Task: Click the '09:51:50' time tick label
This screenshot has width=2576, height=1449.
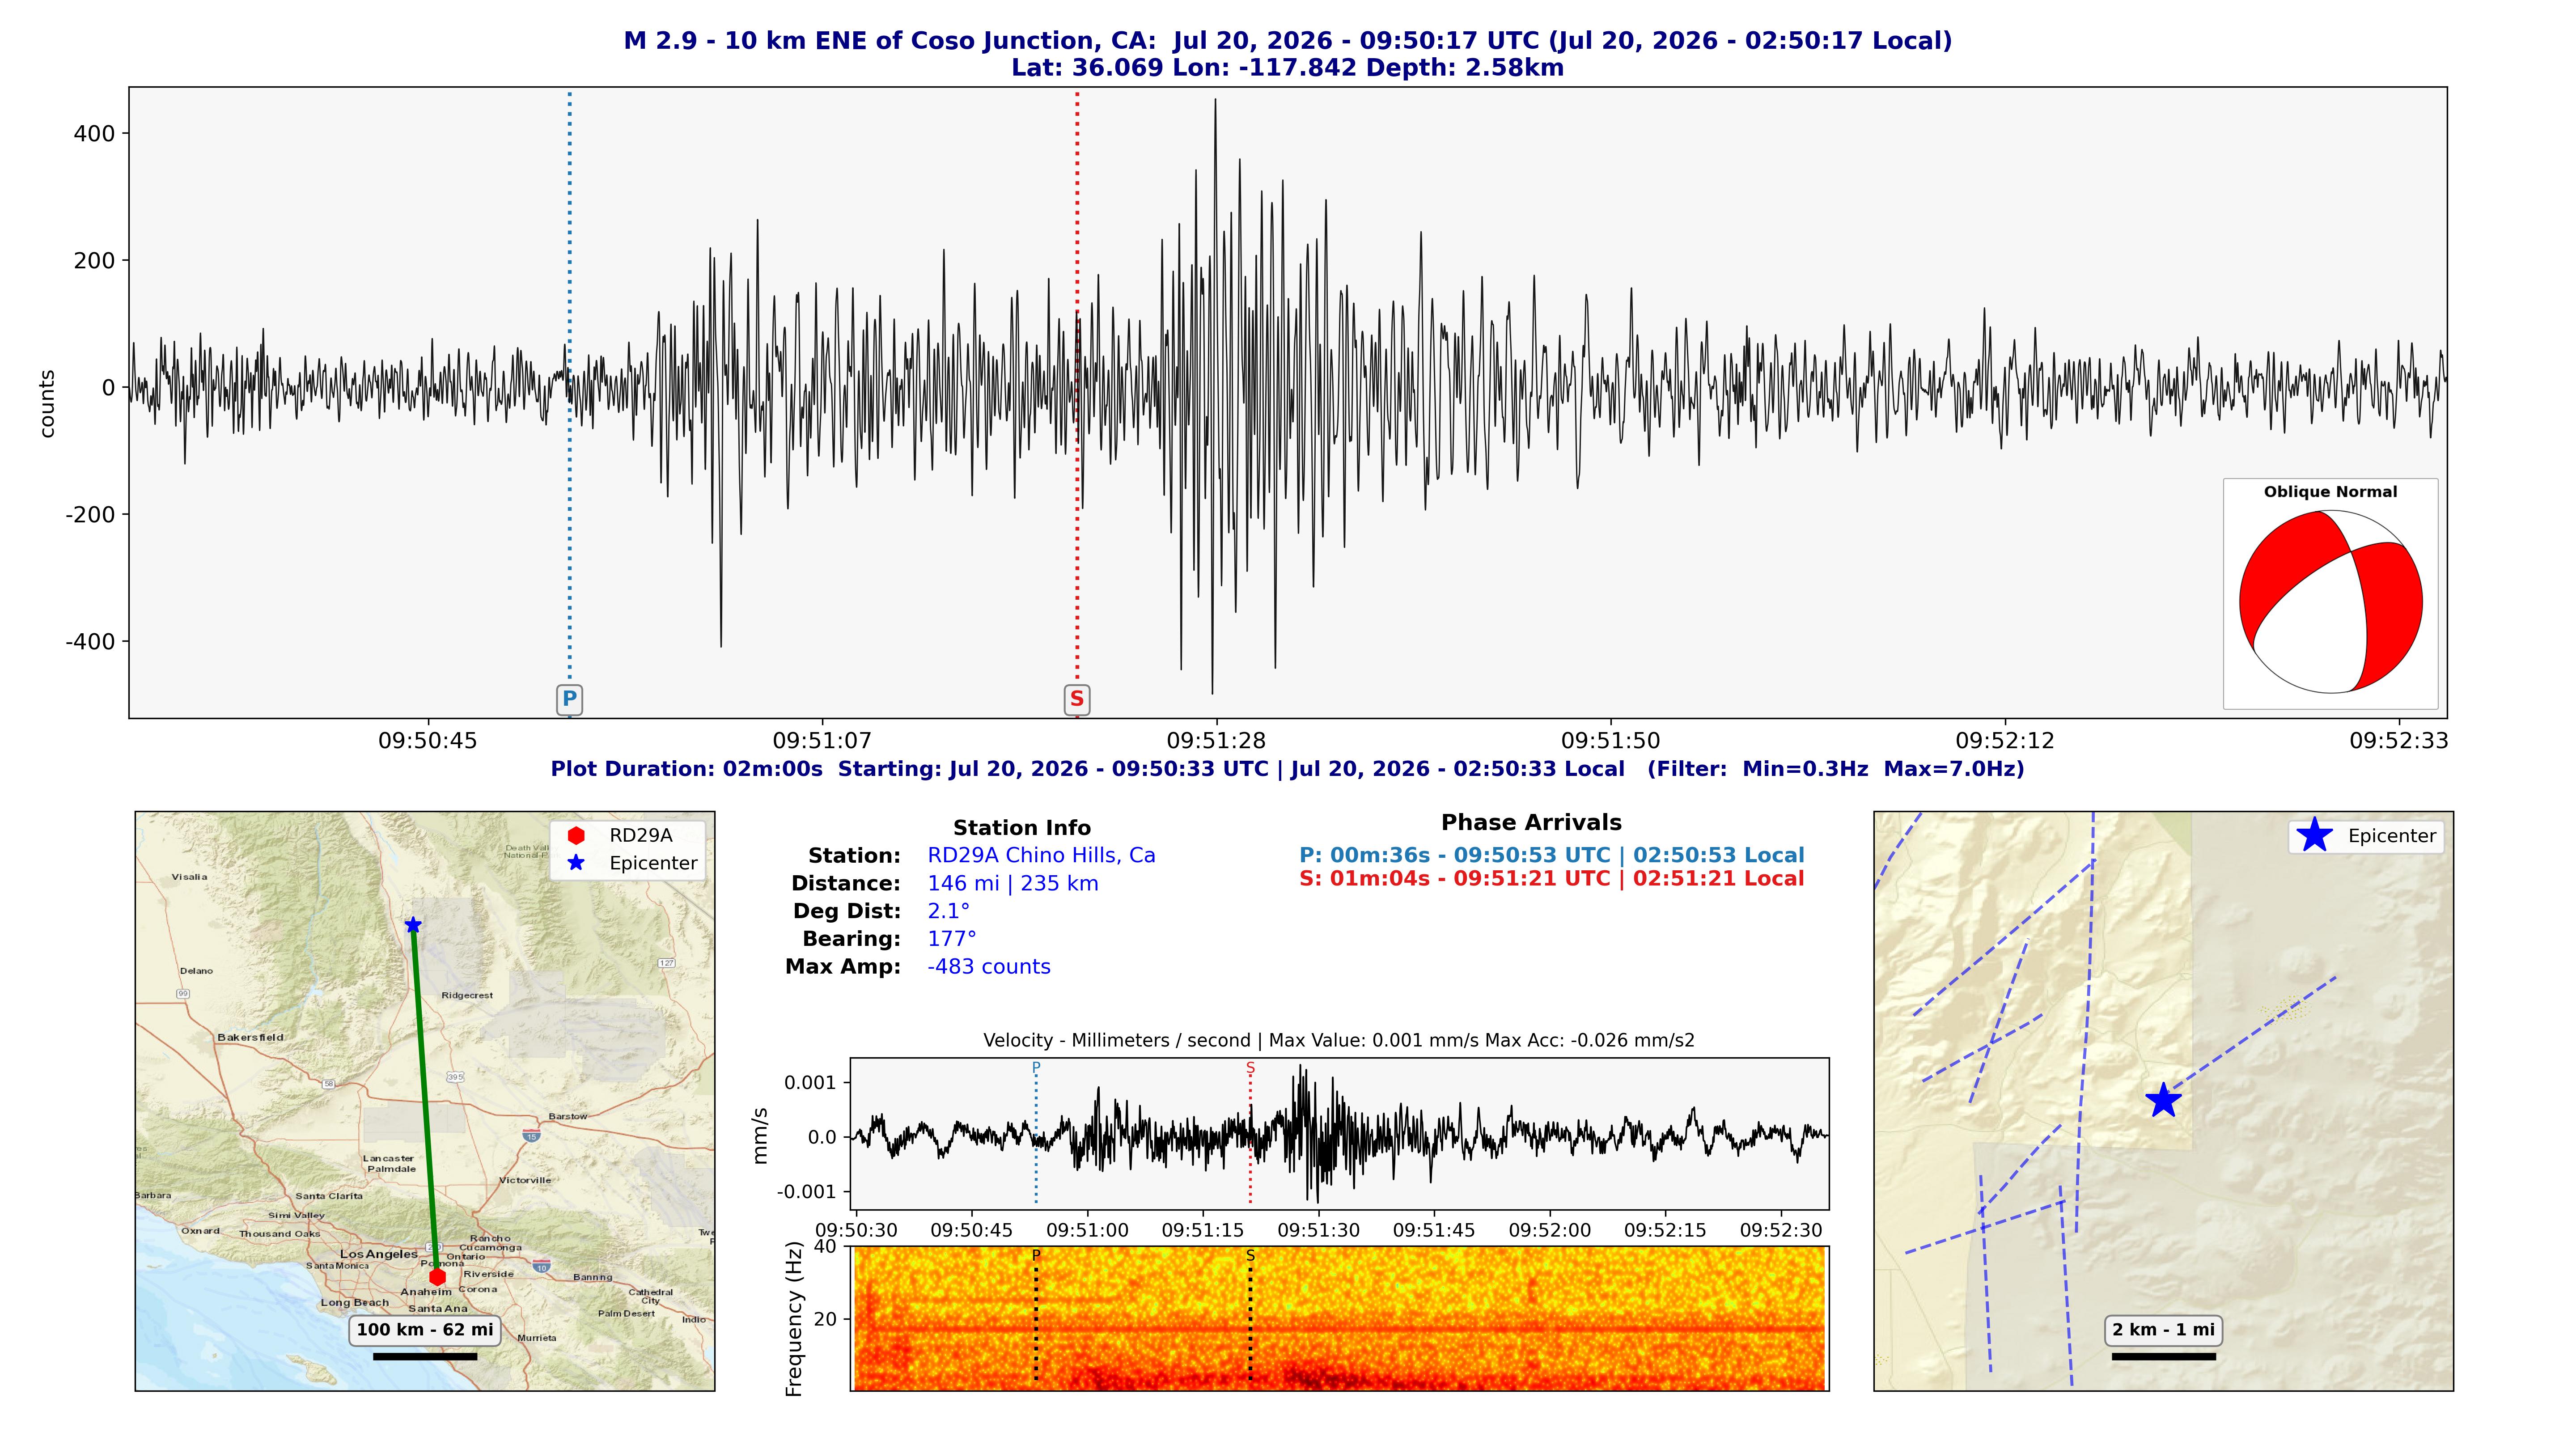Action: (x=1611, y=741)
